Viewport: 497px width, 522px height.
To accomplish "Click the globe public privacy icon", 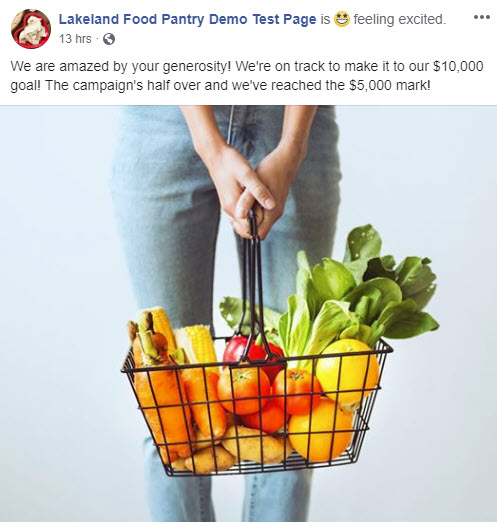I will click(x=109, y=39).
